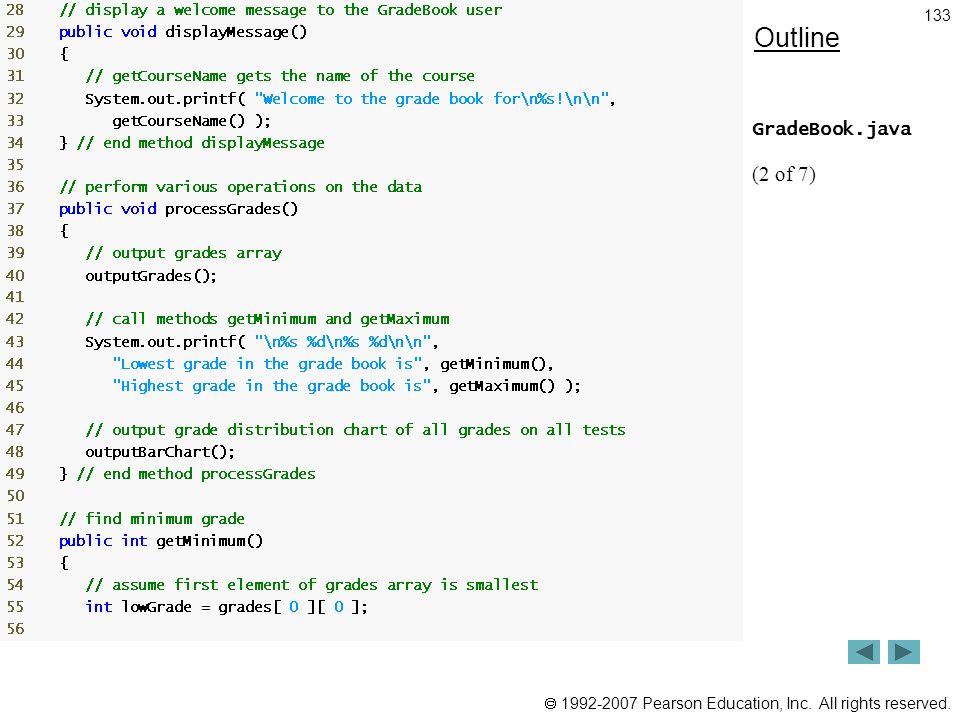
Task: Click the opening brace on line 53
Action: 64,563
